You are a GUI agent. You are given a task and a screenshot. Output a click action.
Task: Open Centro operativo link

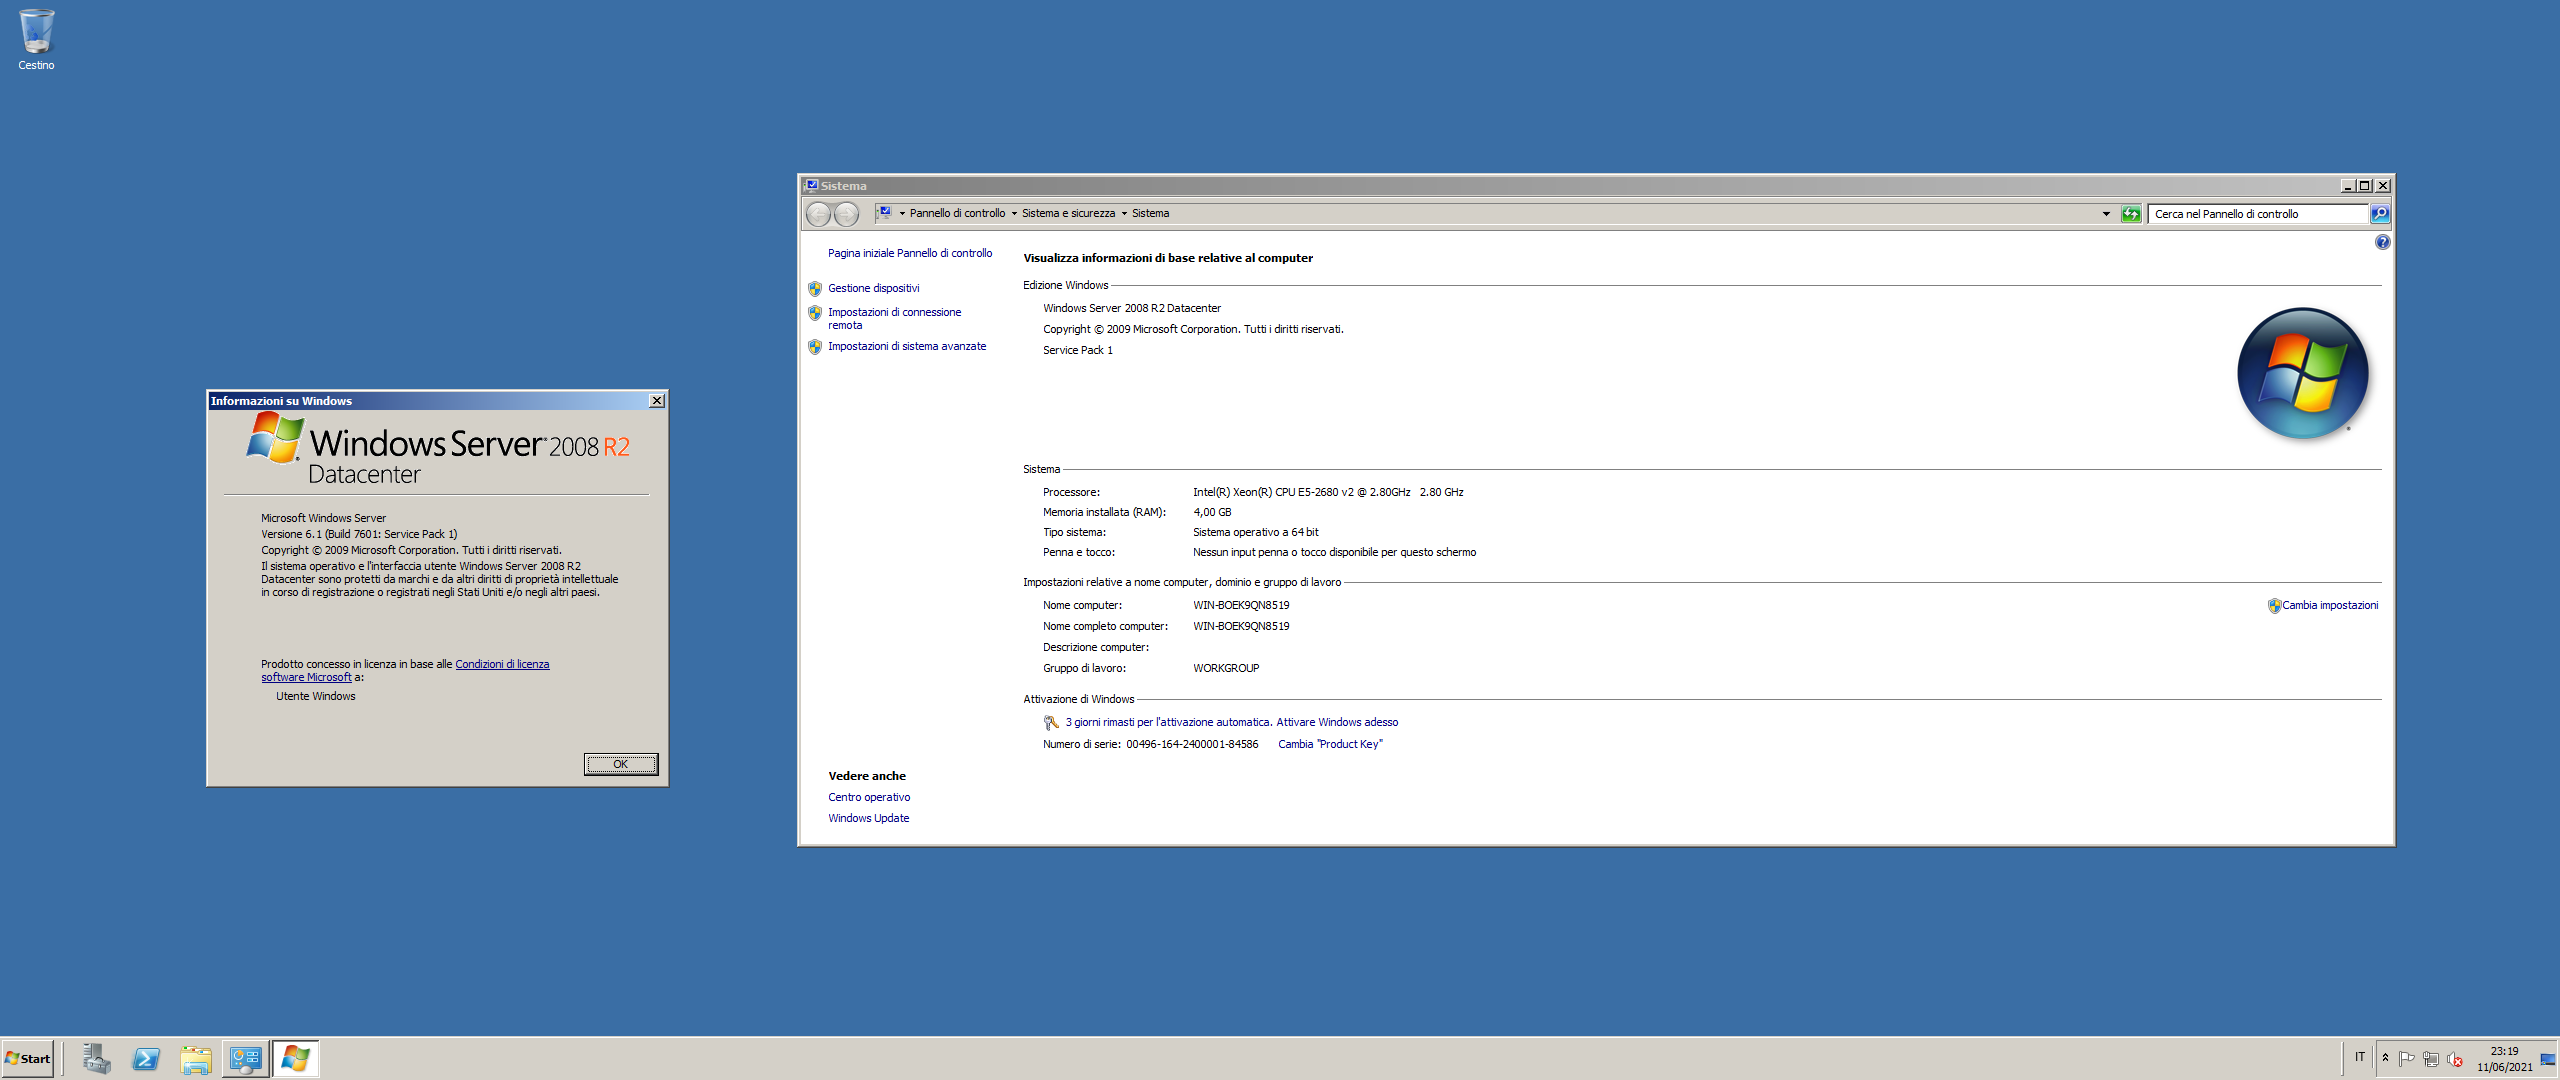(869, 797)
